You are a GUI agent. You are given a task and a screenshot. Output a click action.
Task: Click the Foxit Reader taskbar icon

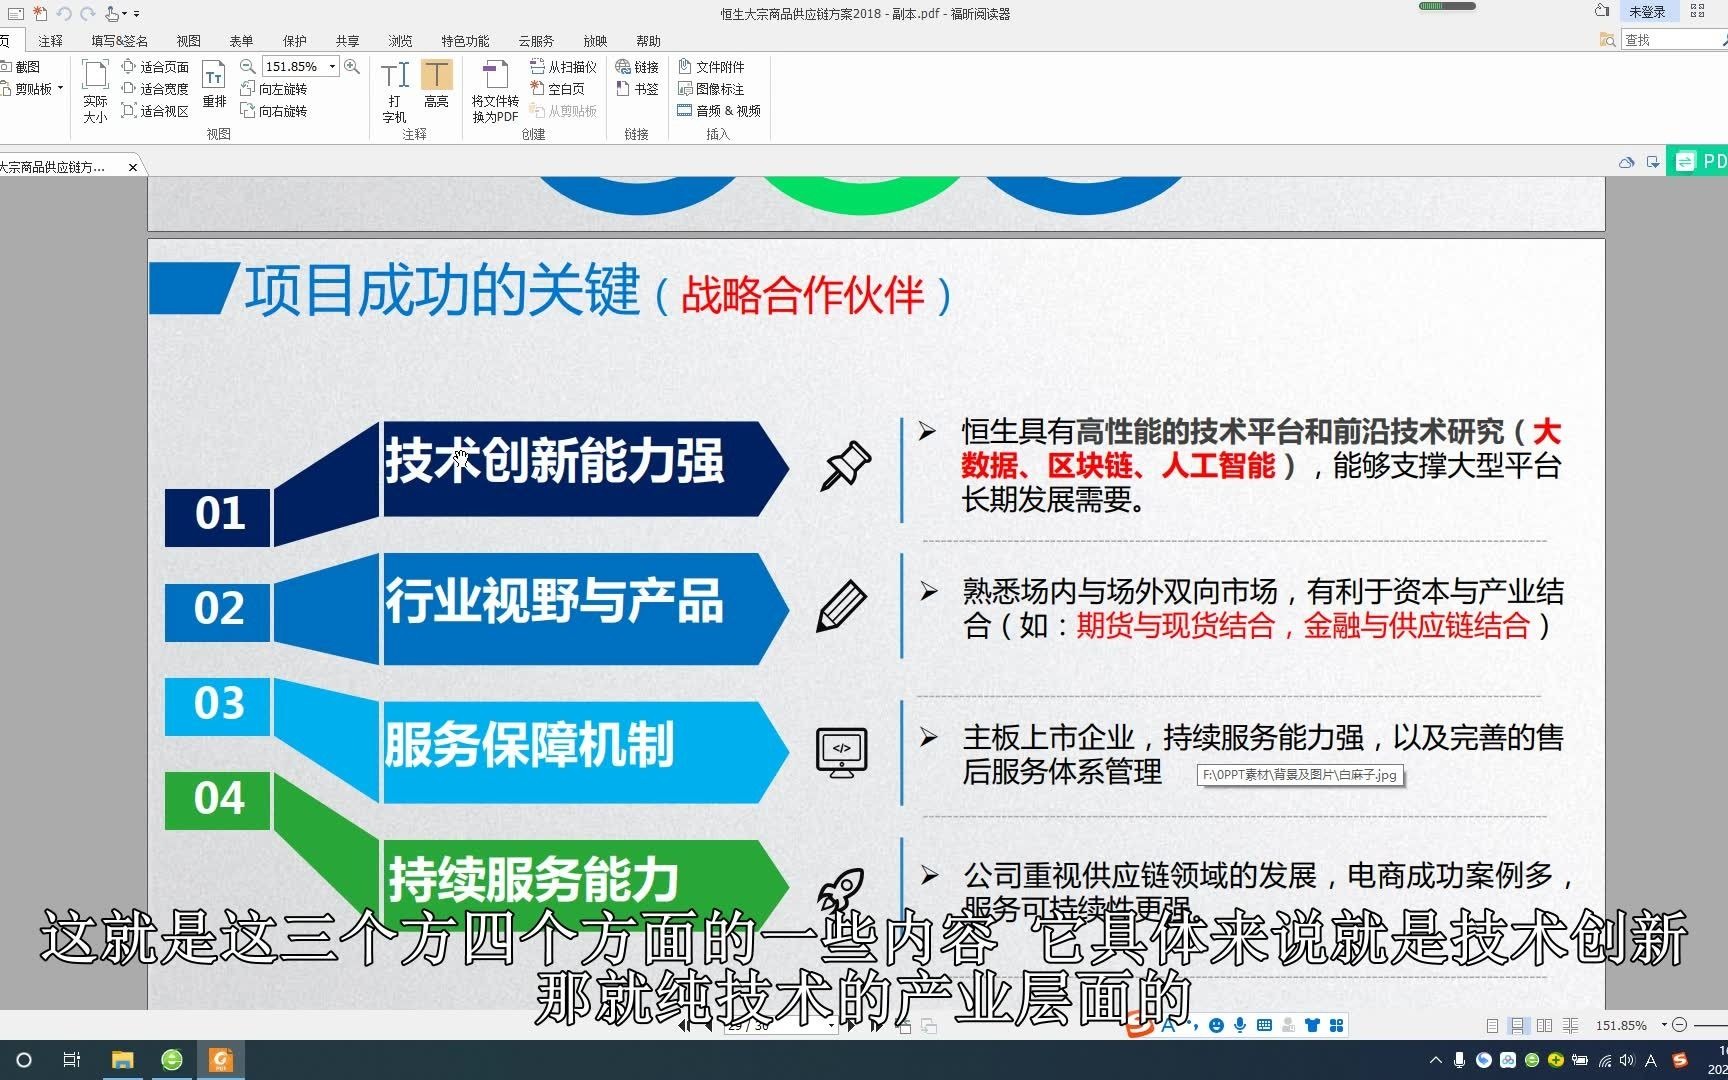[221, 1060]
